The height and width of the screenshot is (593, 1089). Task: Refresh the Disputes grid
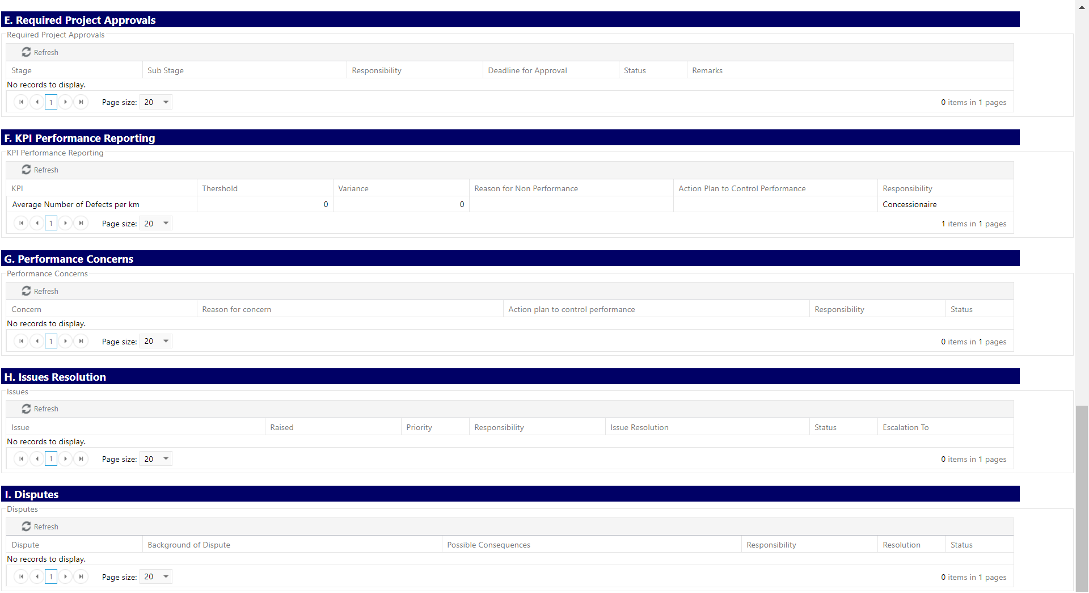[40, 526]
